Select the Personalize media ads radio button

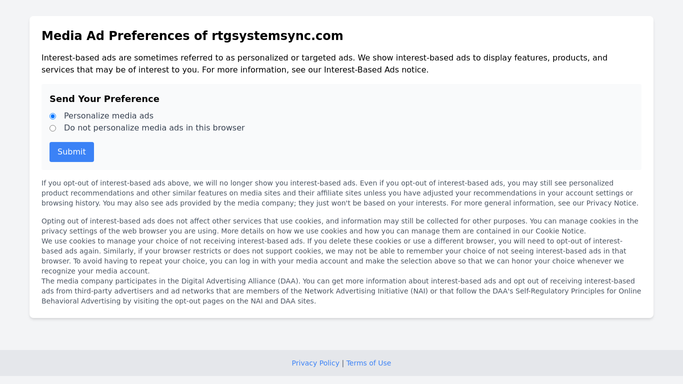[x=53, y=116]
